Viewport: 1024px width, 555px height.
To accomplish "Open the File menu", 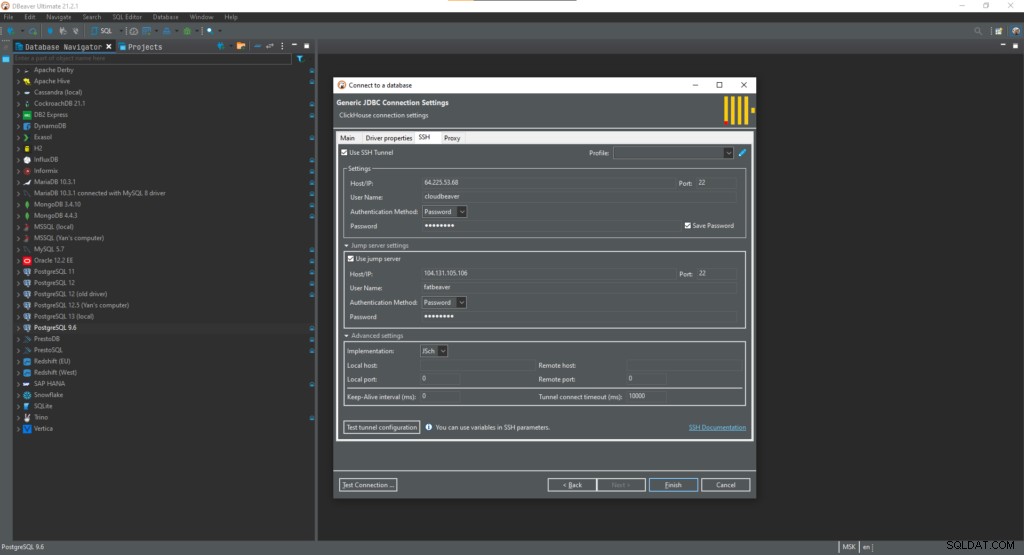I will tap(8, 17).
